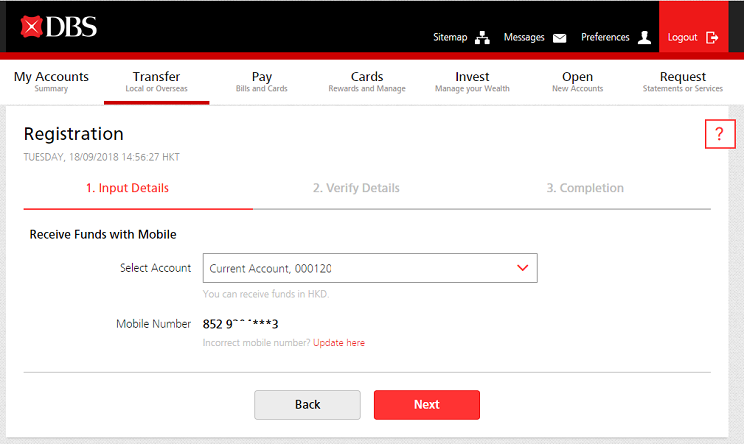The width and height of the screenshot is (744, 444).
Task: Click the 3. Completion step
Action: (x=585, y=188)
